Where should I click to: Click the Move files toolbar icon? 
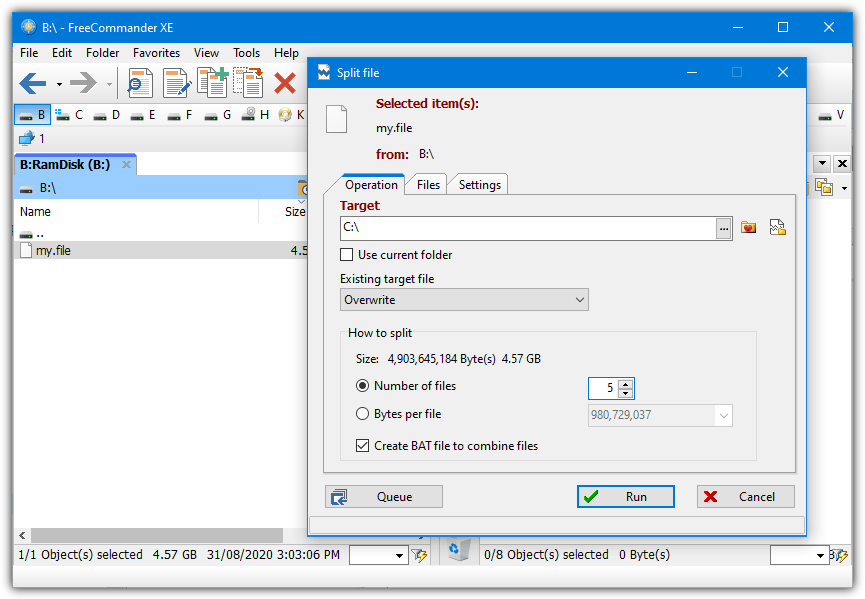pyautogui.click(x=248, y=83)
